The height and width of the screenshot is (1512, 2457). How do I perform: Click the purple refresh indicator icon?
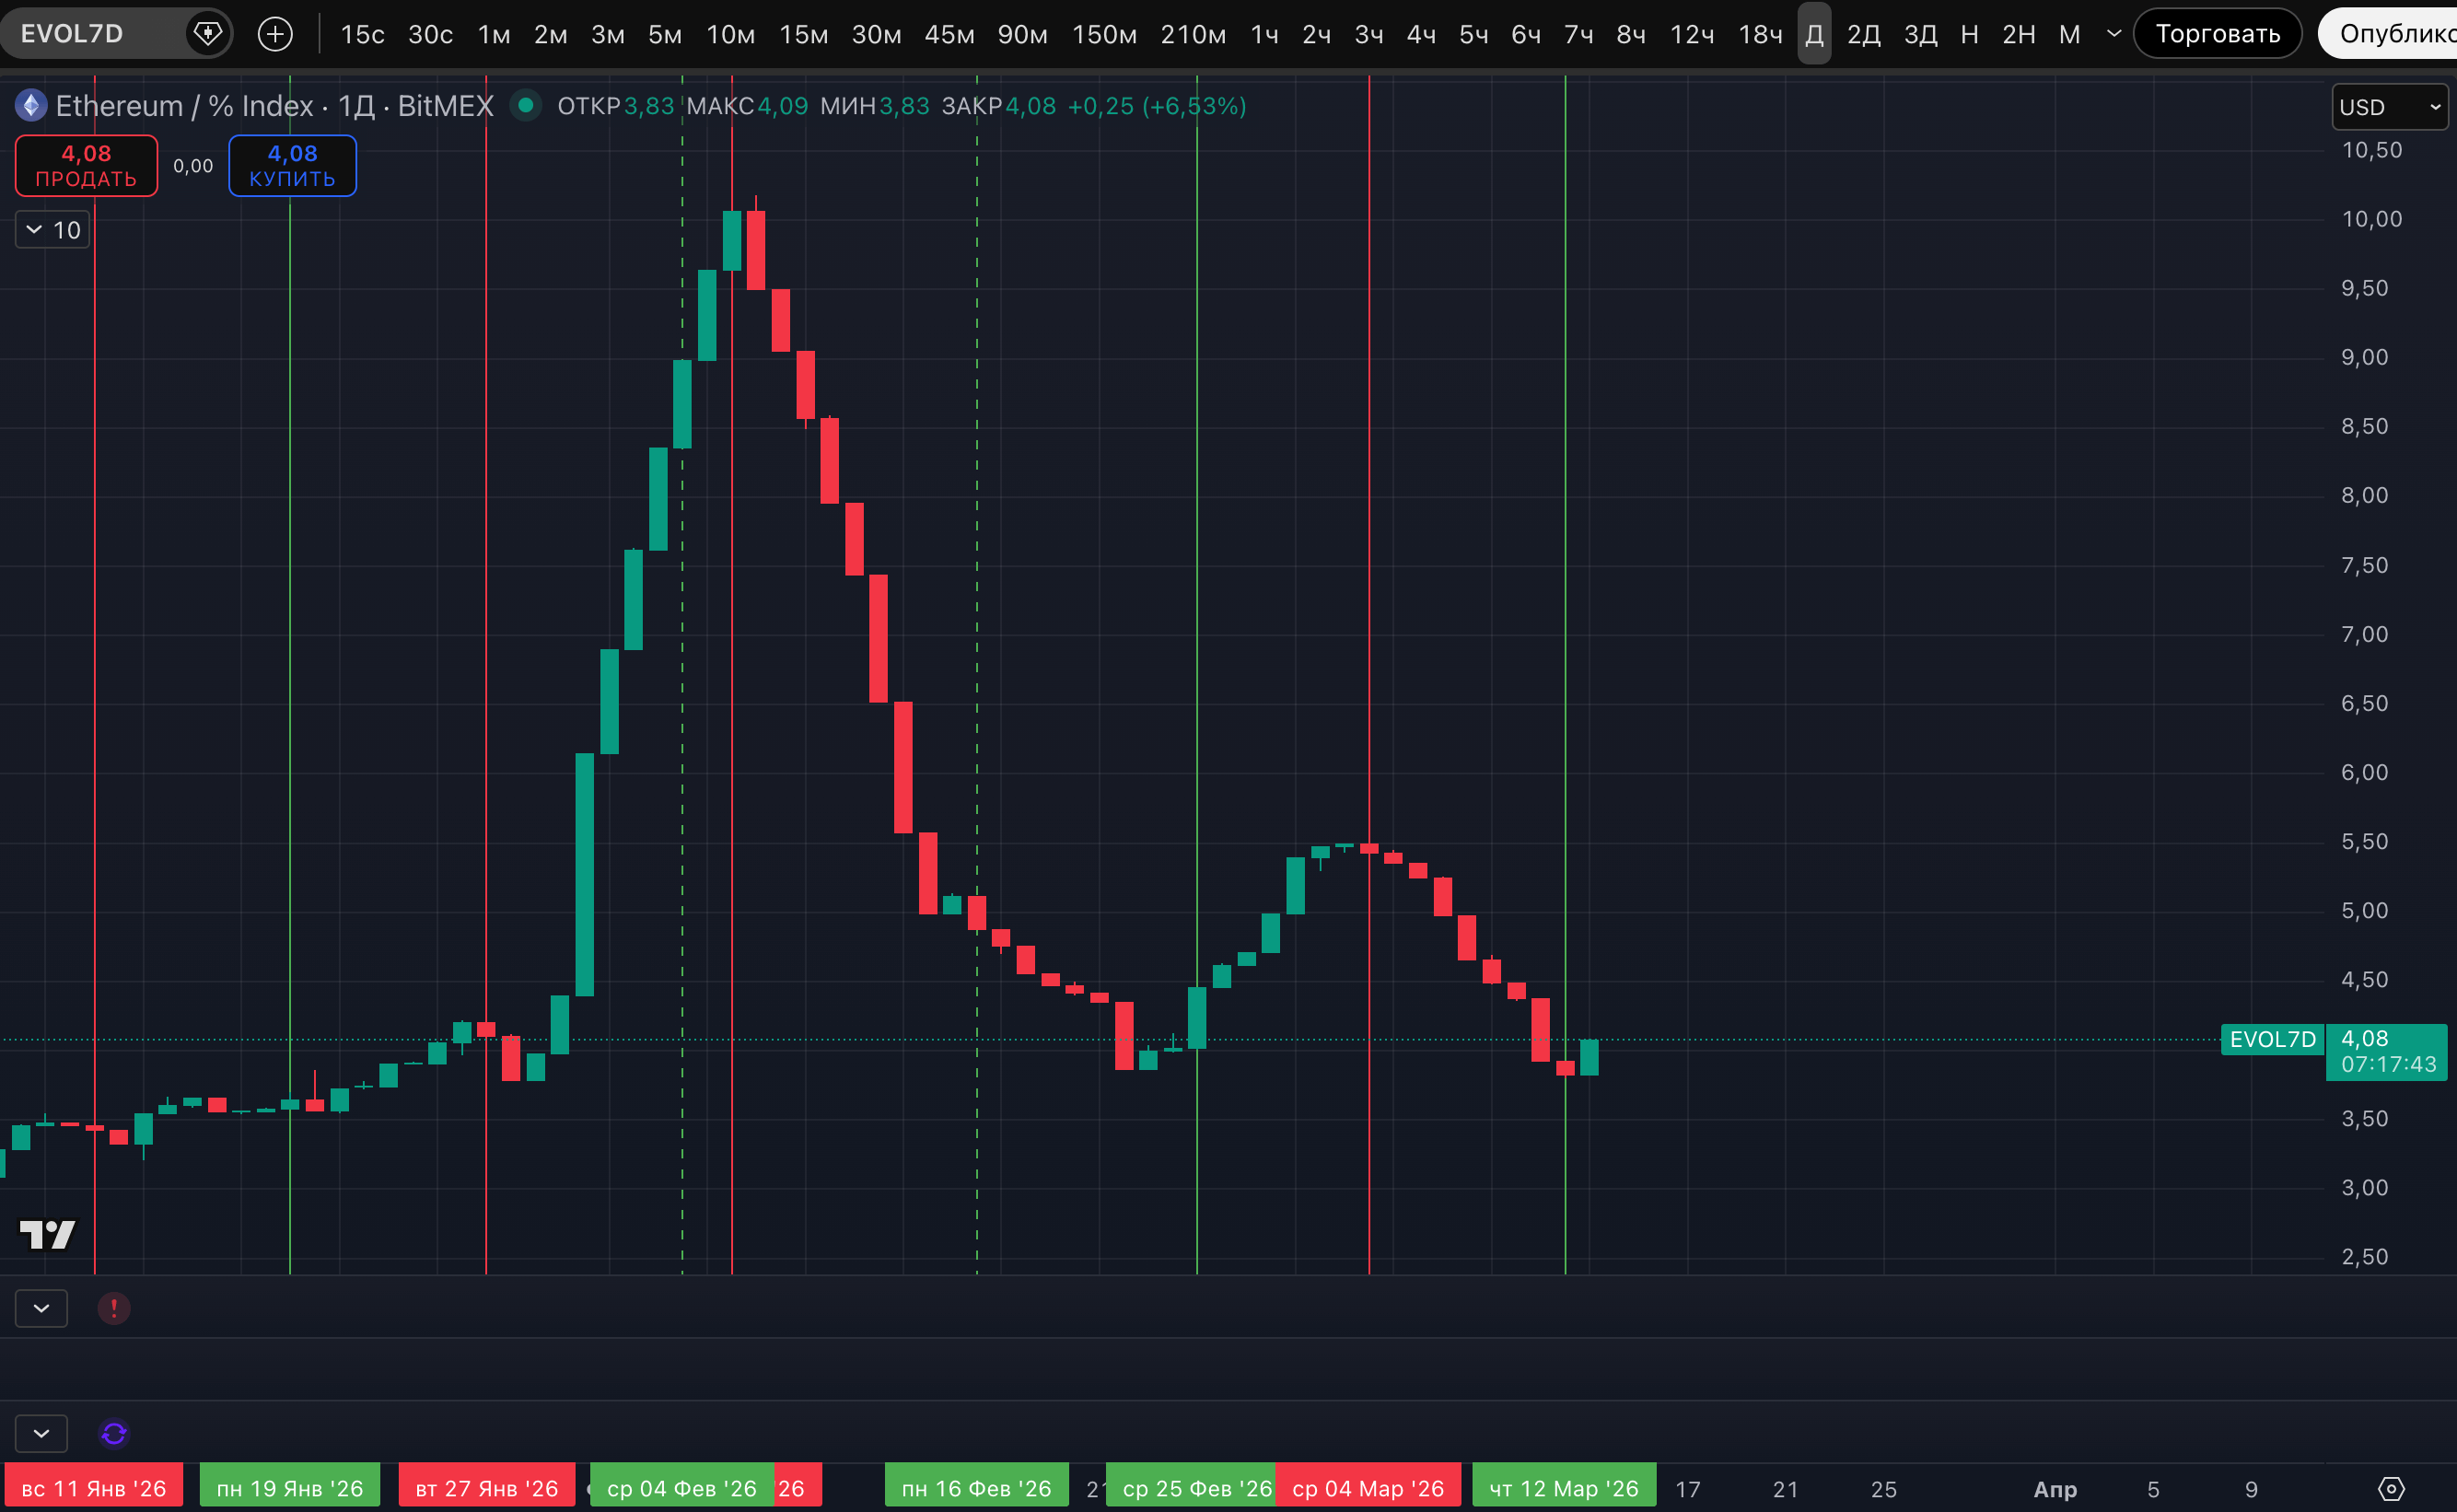tap(114, 1434)
